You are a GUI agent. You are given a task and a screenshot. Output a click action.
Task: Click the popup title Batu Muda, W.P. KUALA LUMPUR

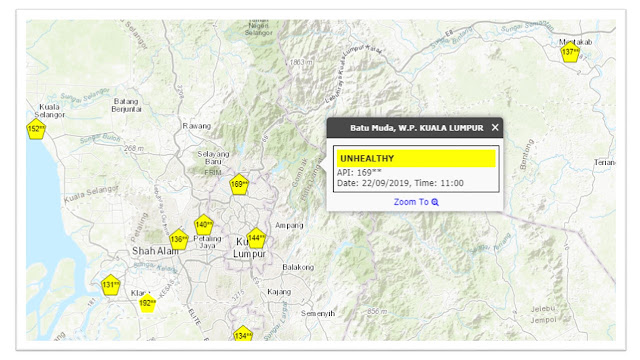[x=416, y=128]
